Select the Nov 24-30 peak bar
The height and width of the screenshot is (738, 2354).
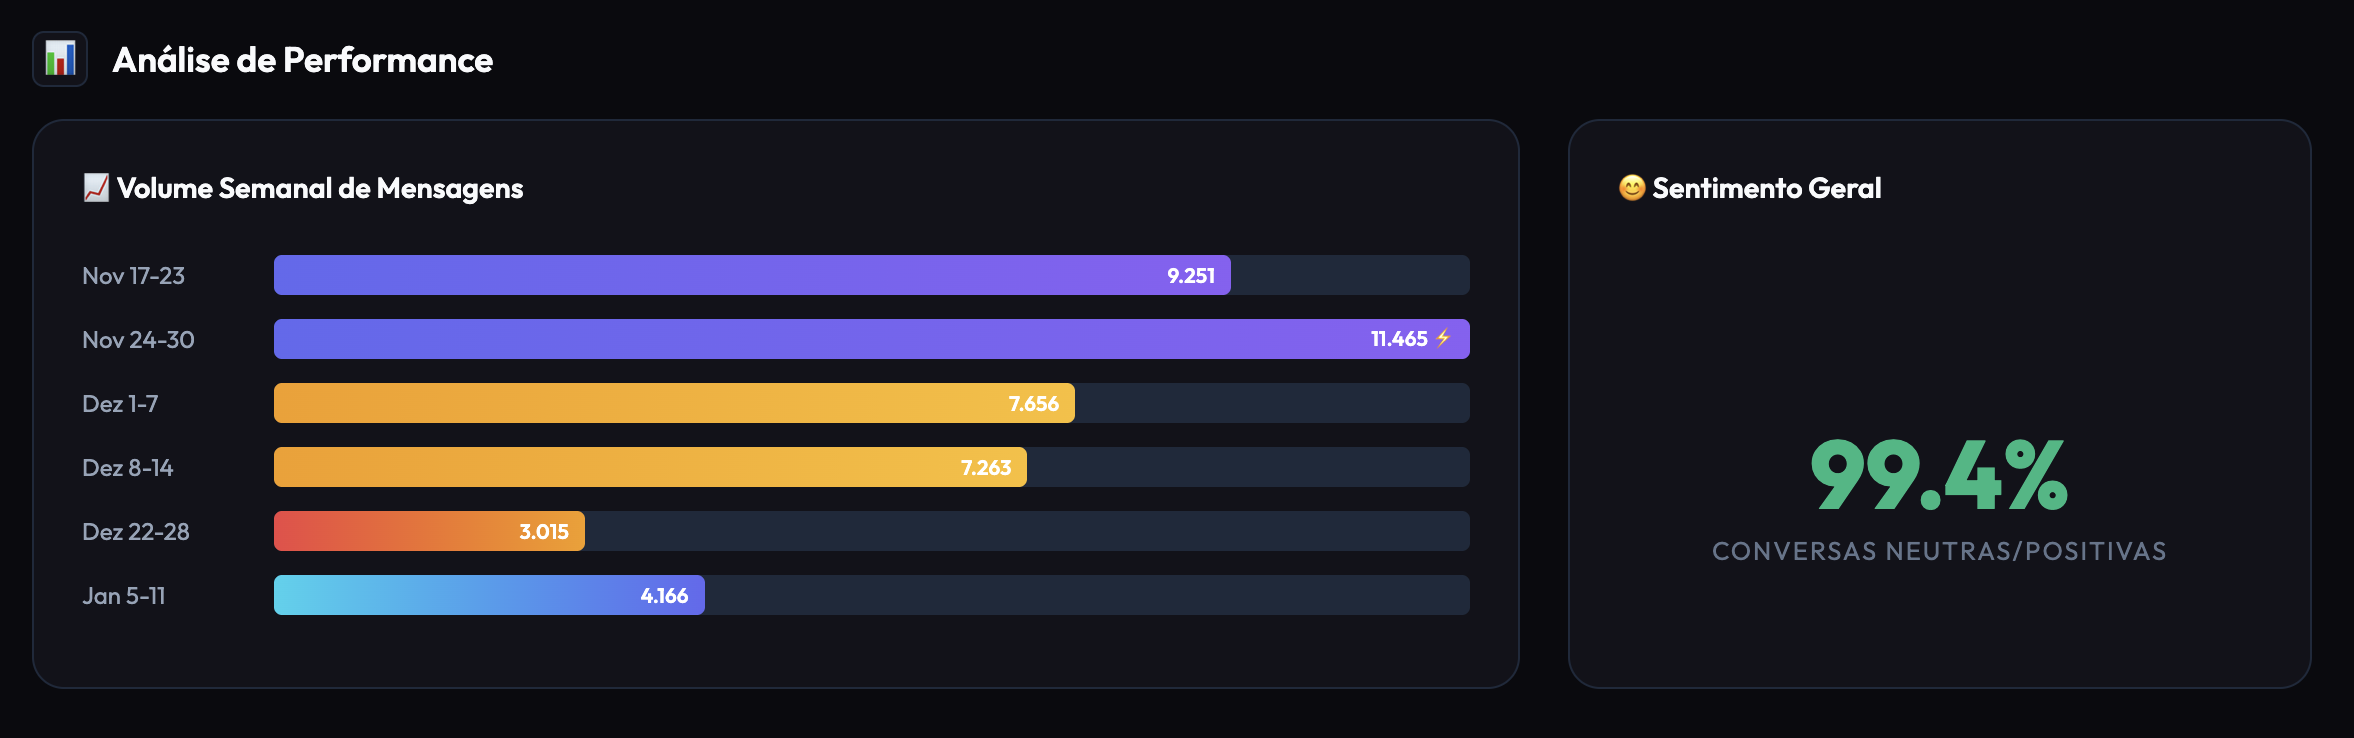800,339
